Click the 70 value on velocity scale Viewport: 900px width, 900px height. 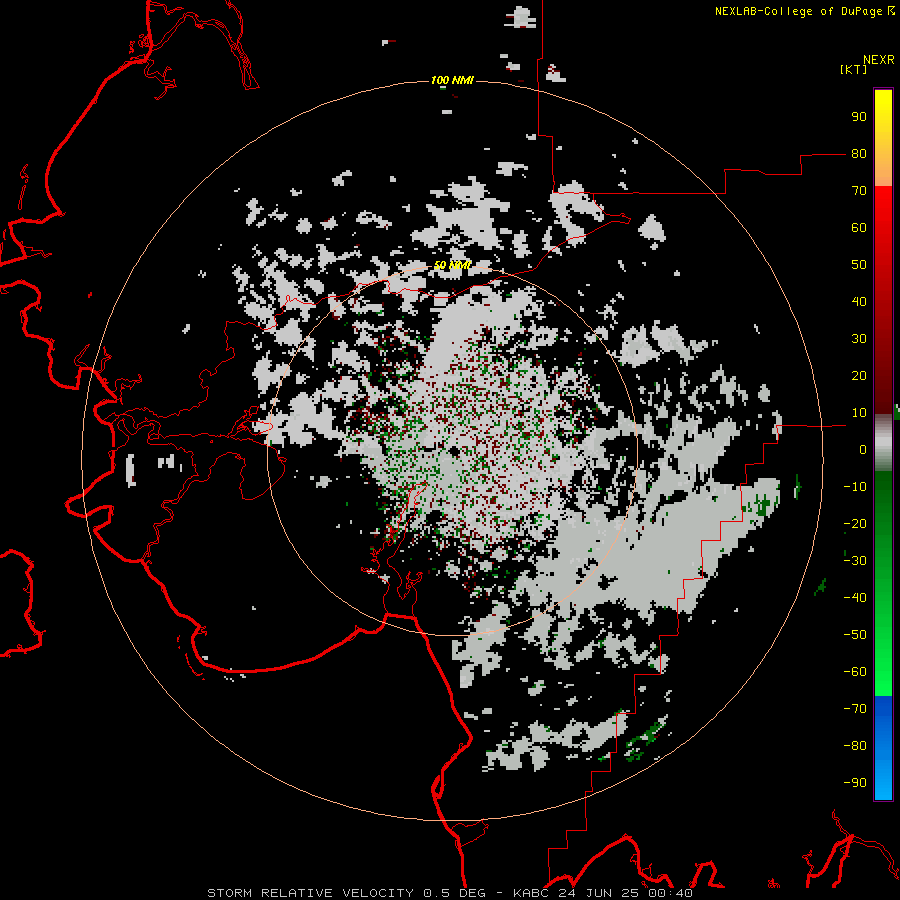859,191
